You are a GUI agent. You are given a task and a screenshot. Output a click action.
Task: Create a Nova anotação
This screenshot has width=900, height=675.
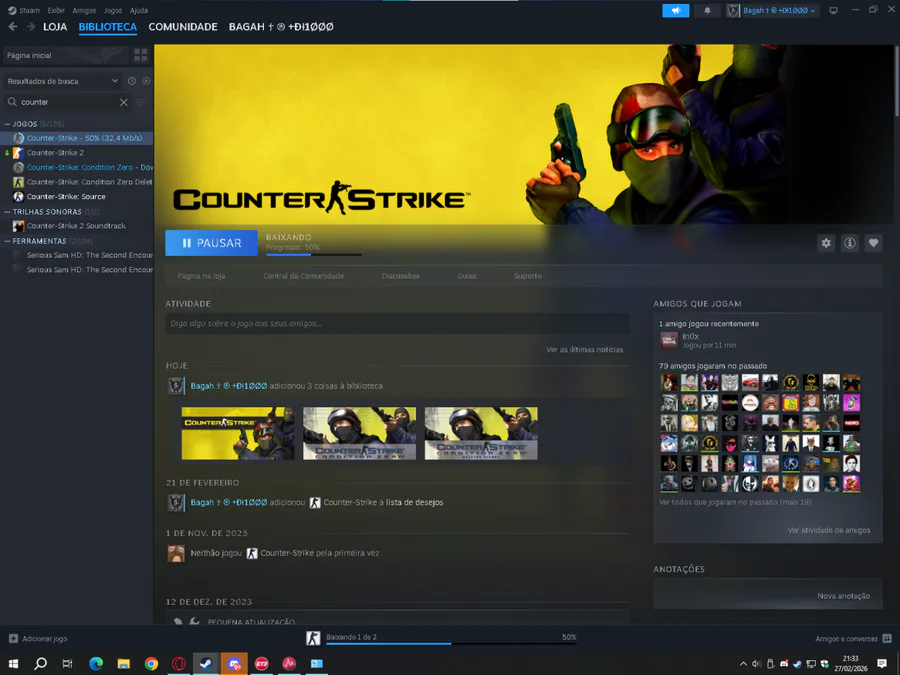pyautogui.click(x=843, y=596)
